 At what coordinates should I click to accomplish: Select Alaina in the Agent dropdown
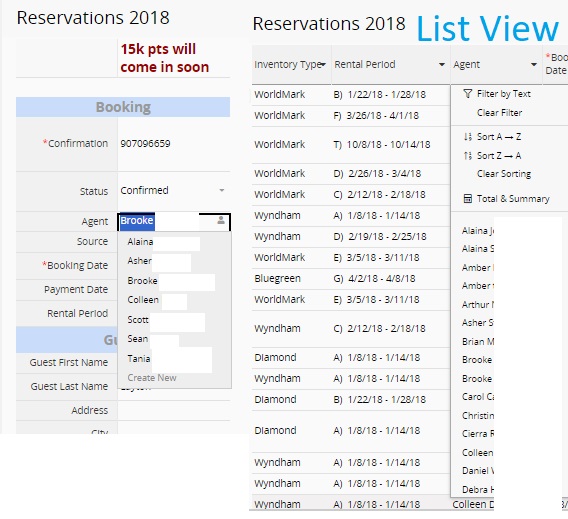(x=140, y=242)
